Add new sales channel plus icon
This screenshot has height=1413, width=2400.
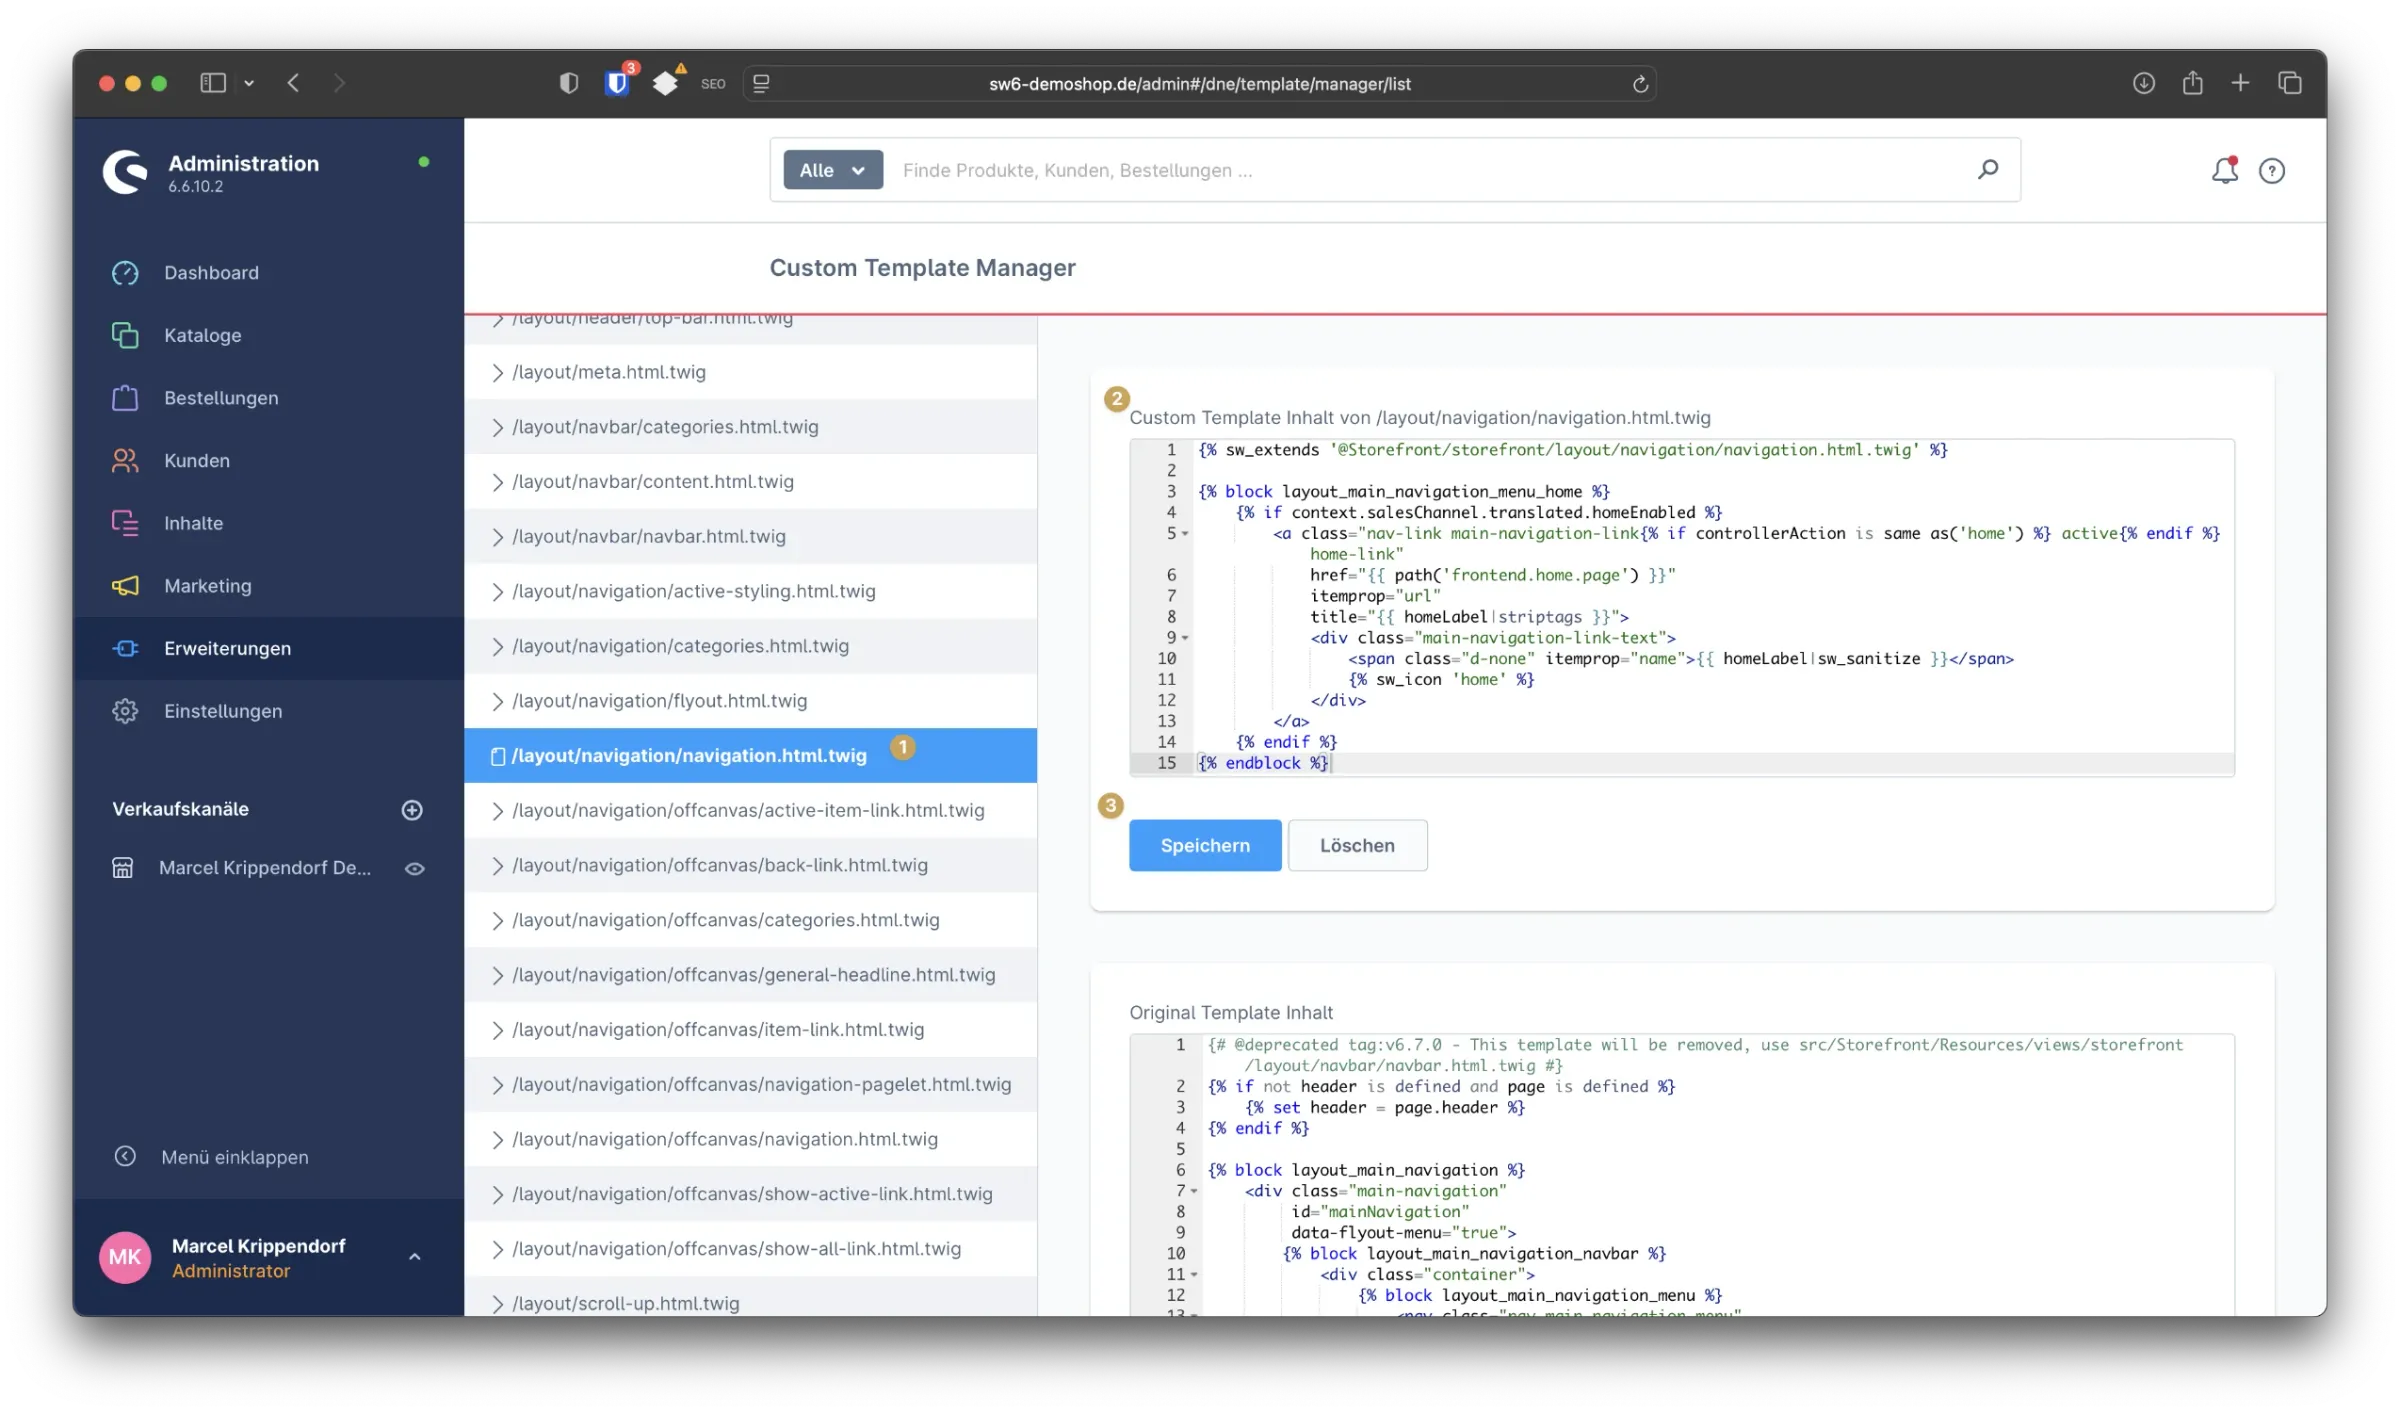[412, 810]
